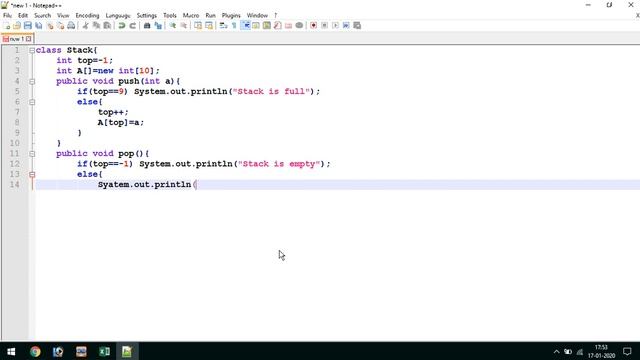Click the "Stack is empty" string
Screen dimensions: 640x360
pyautogui.click(x=279, y=164)
